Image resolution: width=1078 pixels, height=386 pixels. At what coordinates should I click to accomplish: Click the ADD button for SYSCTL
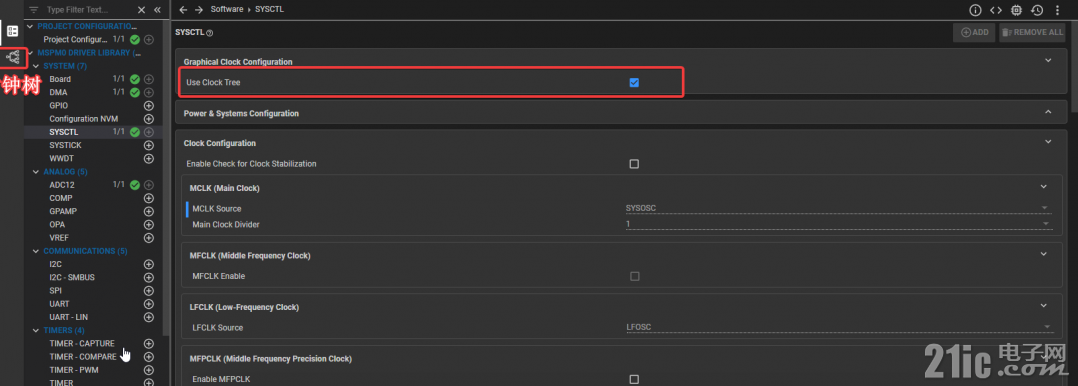[974, 32]
